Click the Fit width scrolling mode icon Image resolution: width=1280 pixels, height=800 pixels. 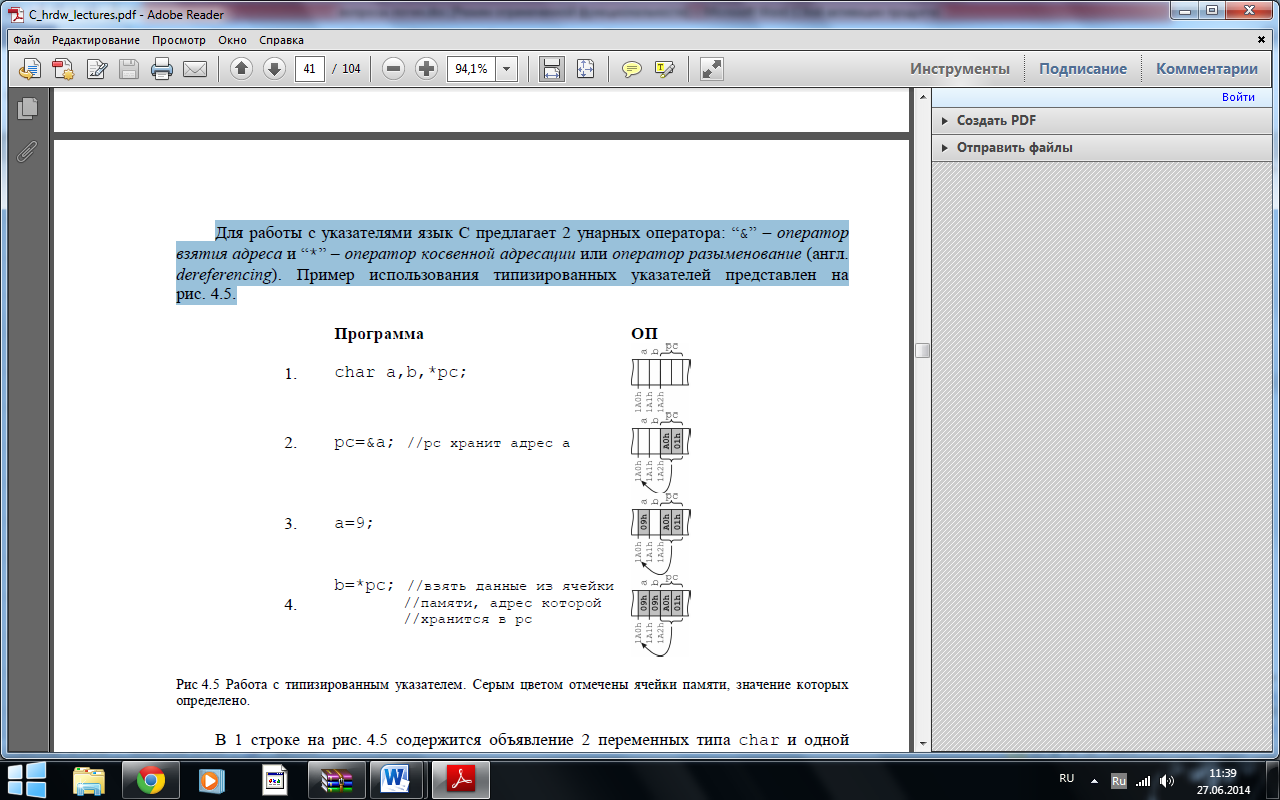(x=551, y=69)
